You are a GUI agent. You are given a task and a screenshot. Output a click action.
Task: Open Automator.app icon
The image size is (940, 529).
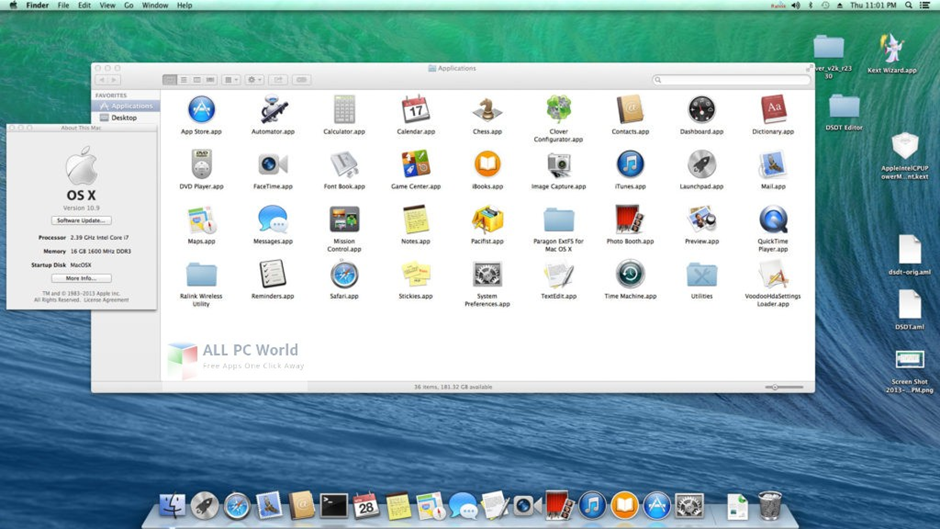pyautogui.click(x=273, y=110)
